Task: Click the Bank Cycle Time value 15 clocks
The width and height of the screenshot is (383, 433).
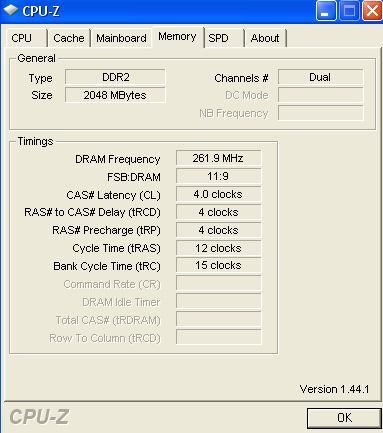Action: tap(218, 266)
